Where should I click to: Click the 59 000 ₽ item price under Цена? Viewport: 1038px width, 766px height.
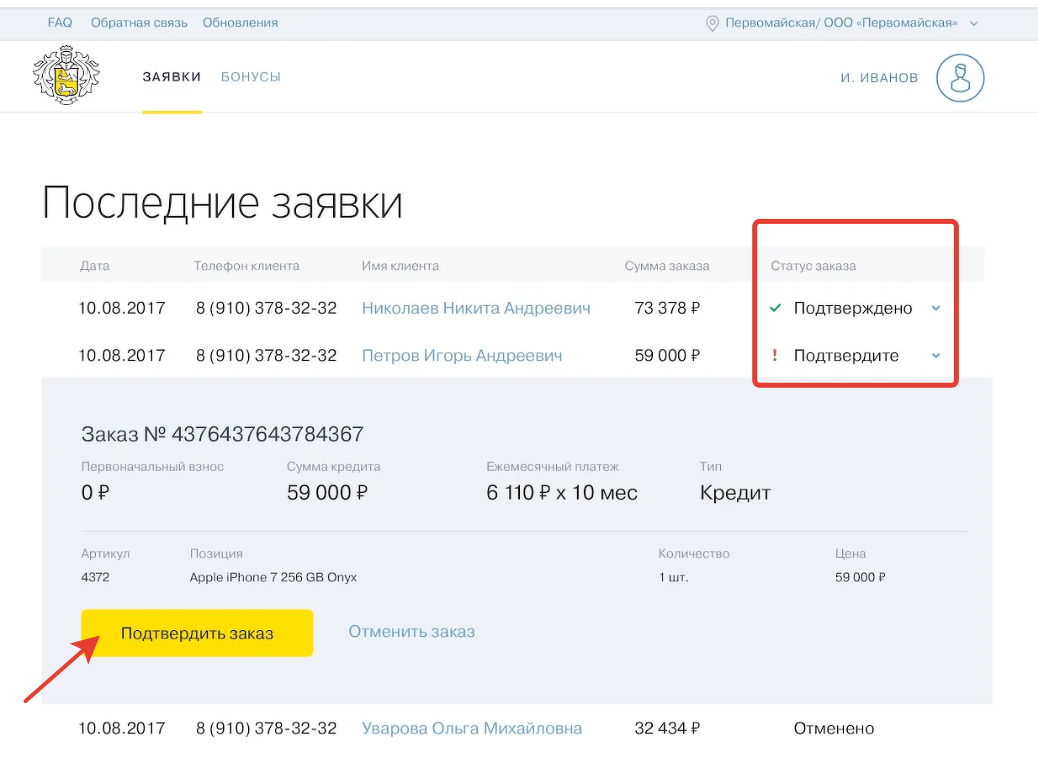[x=860, y=577]
